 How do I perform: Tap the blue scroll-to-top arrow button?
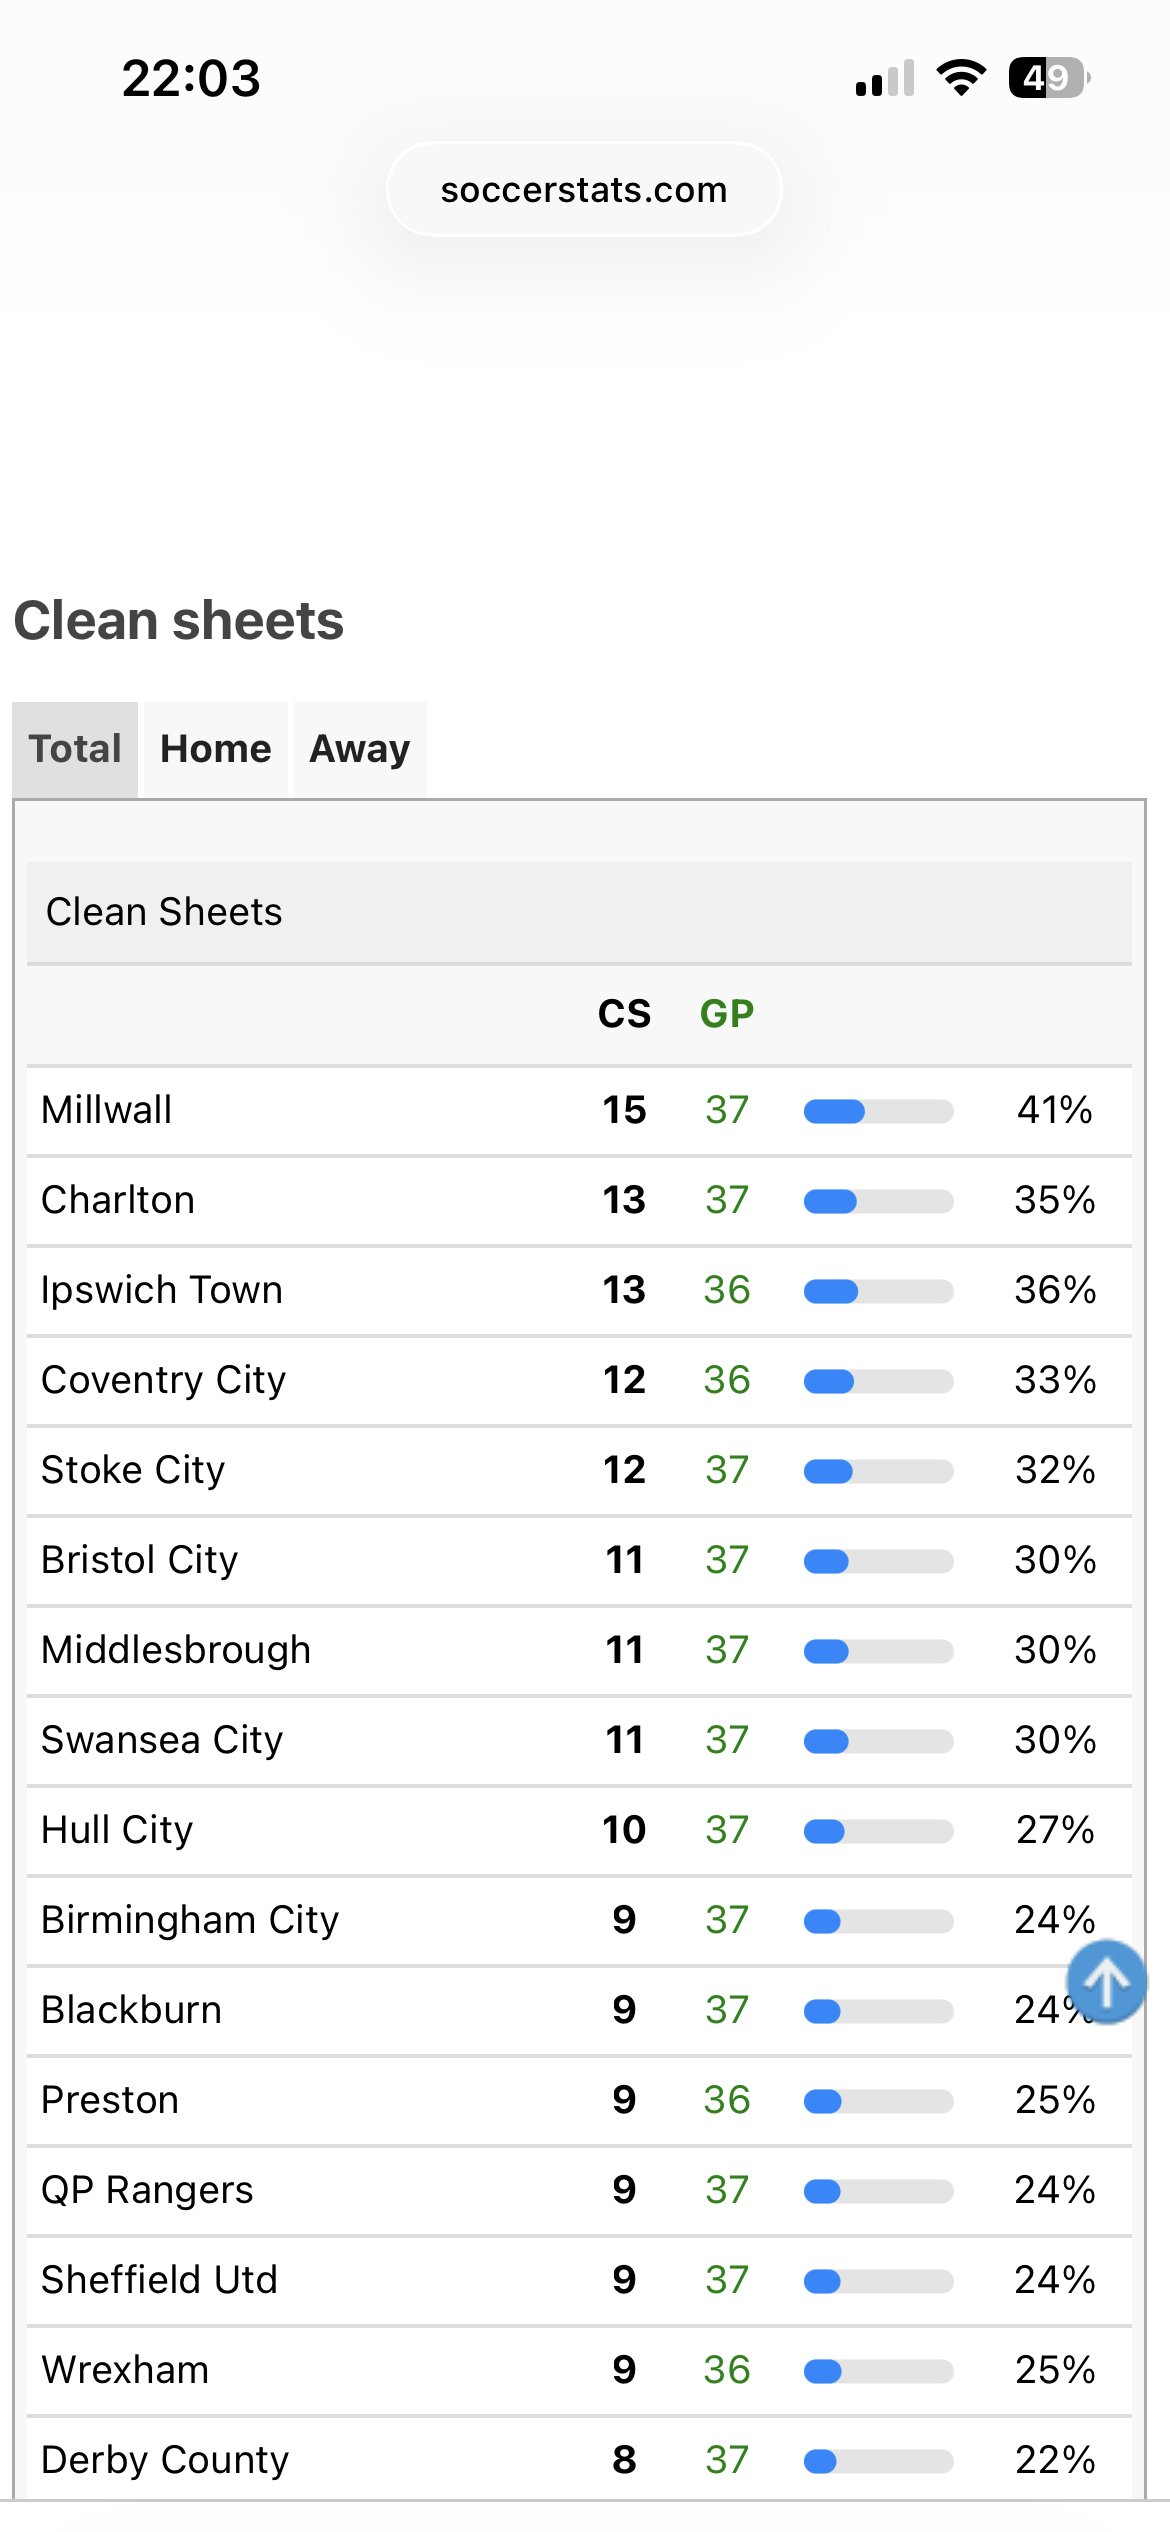1106,1982
